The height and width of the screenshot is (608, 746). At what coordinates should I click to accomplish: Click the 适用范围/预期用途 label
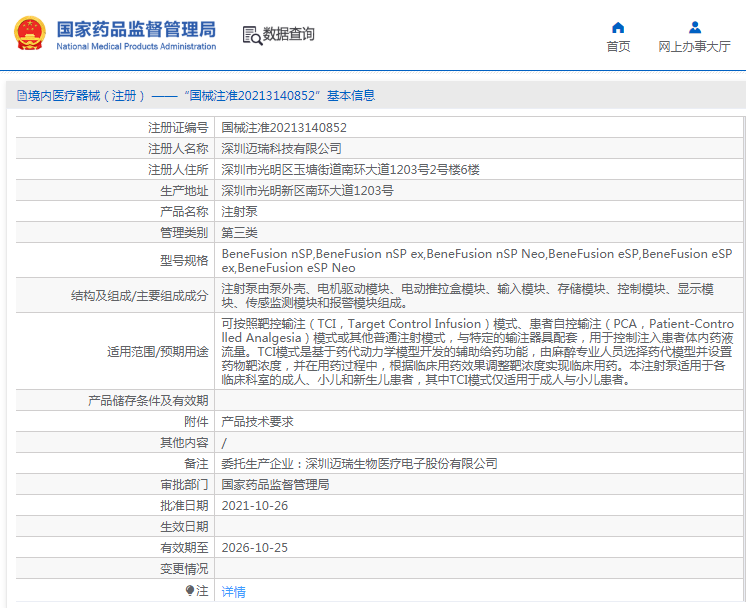(158, 352)
